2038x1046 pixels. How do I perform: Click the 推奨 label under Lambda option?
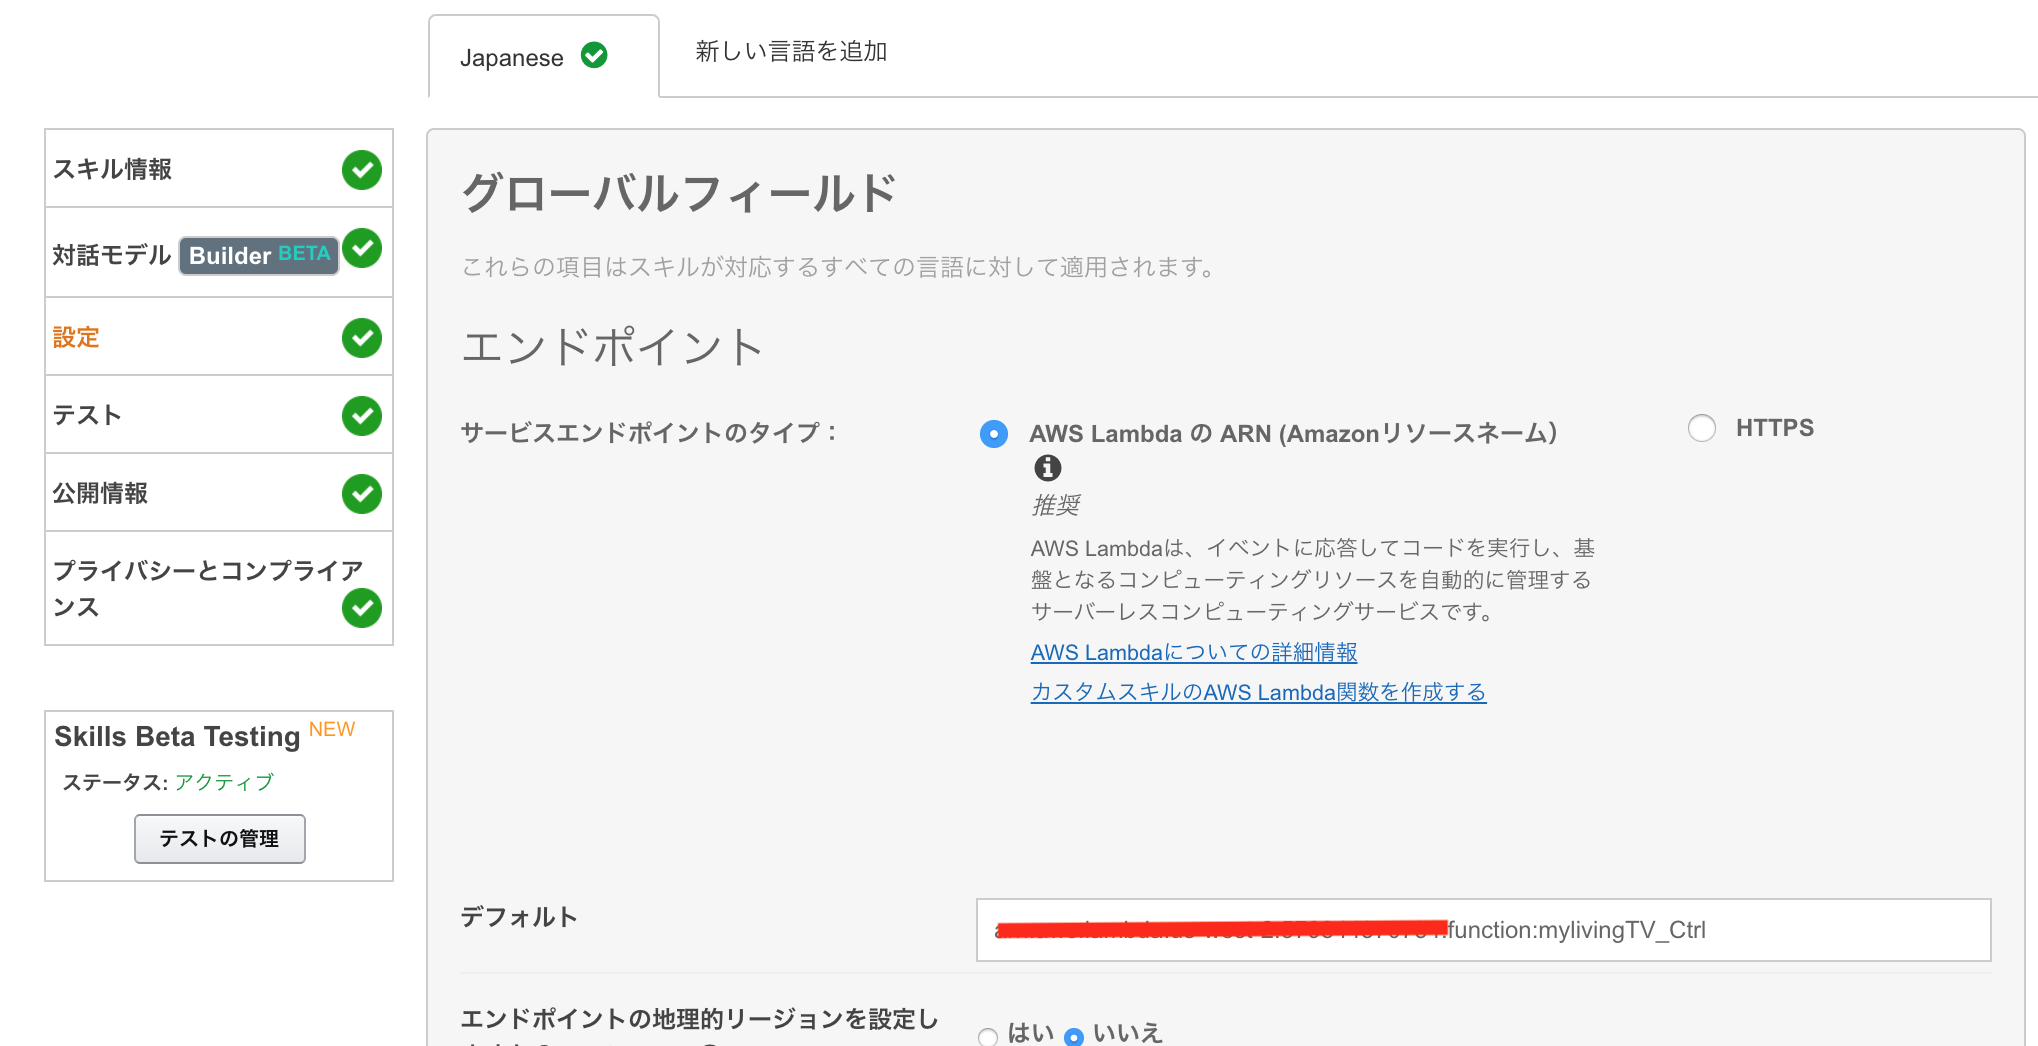pos(1056,505)
